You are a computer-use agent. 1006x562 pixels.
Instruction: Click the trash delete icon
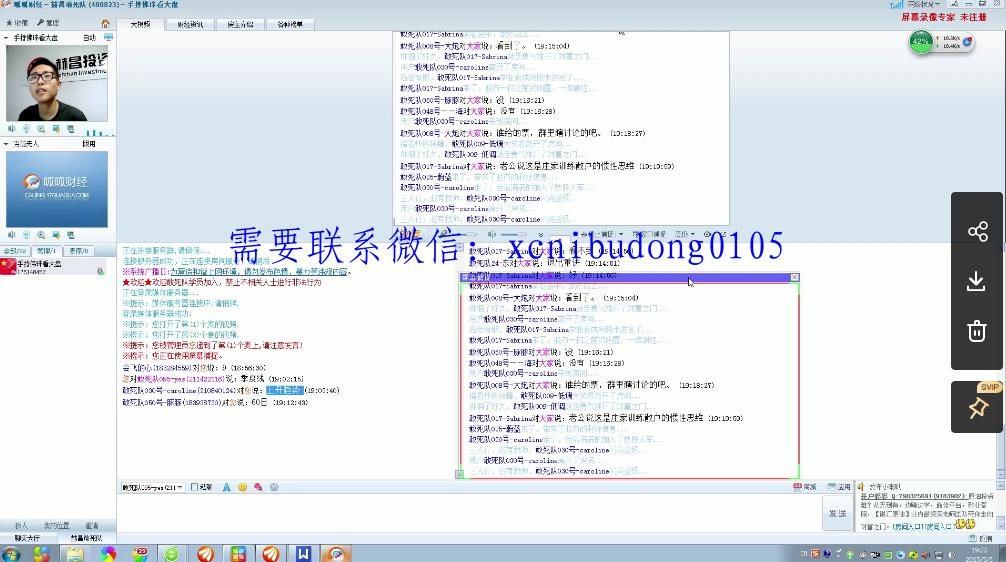tap(977, 331)
